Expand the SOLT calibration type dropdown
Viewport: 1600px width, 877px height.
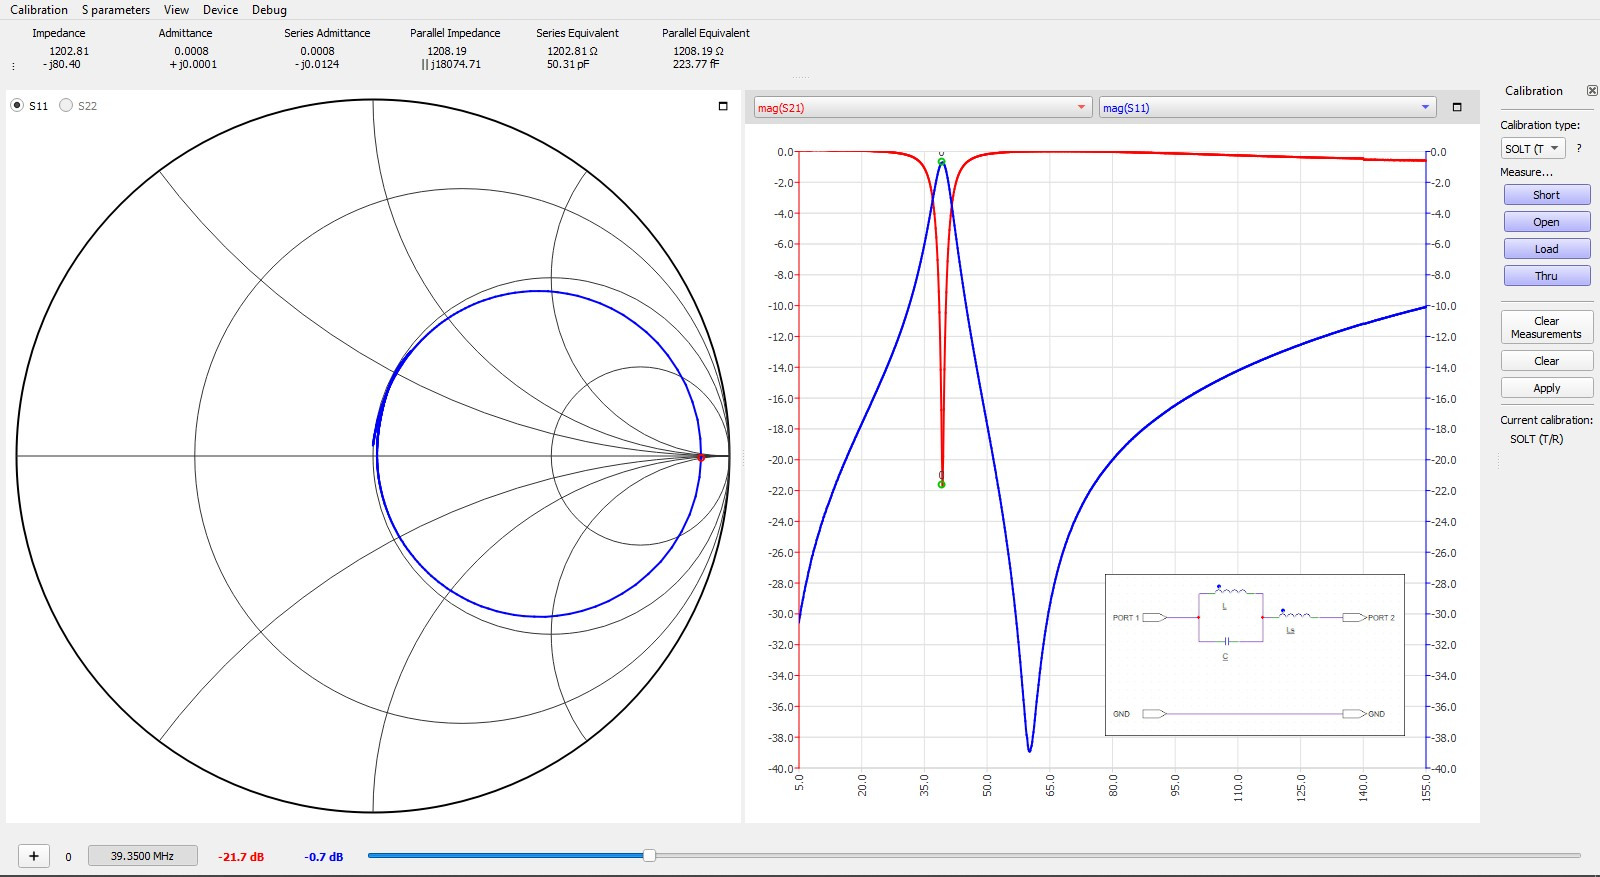click(1532, 148)
